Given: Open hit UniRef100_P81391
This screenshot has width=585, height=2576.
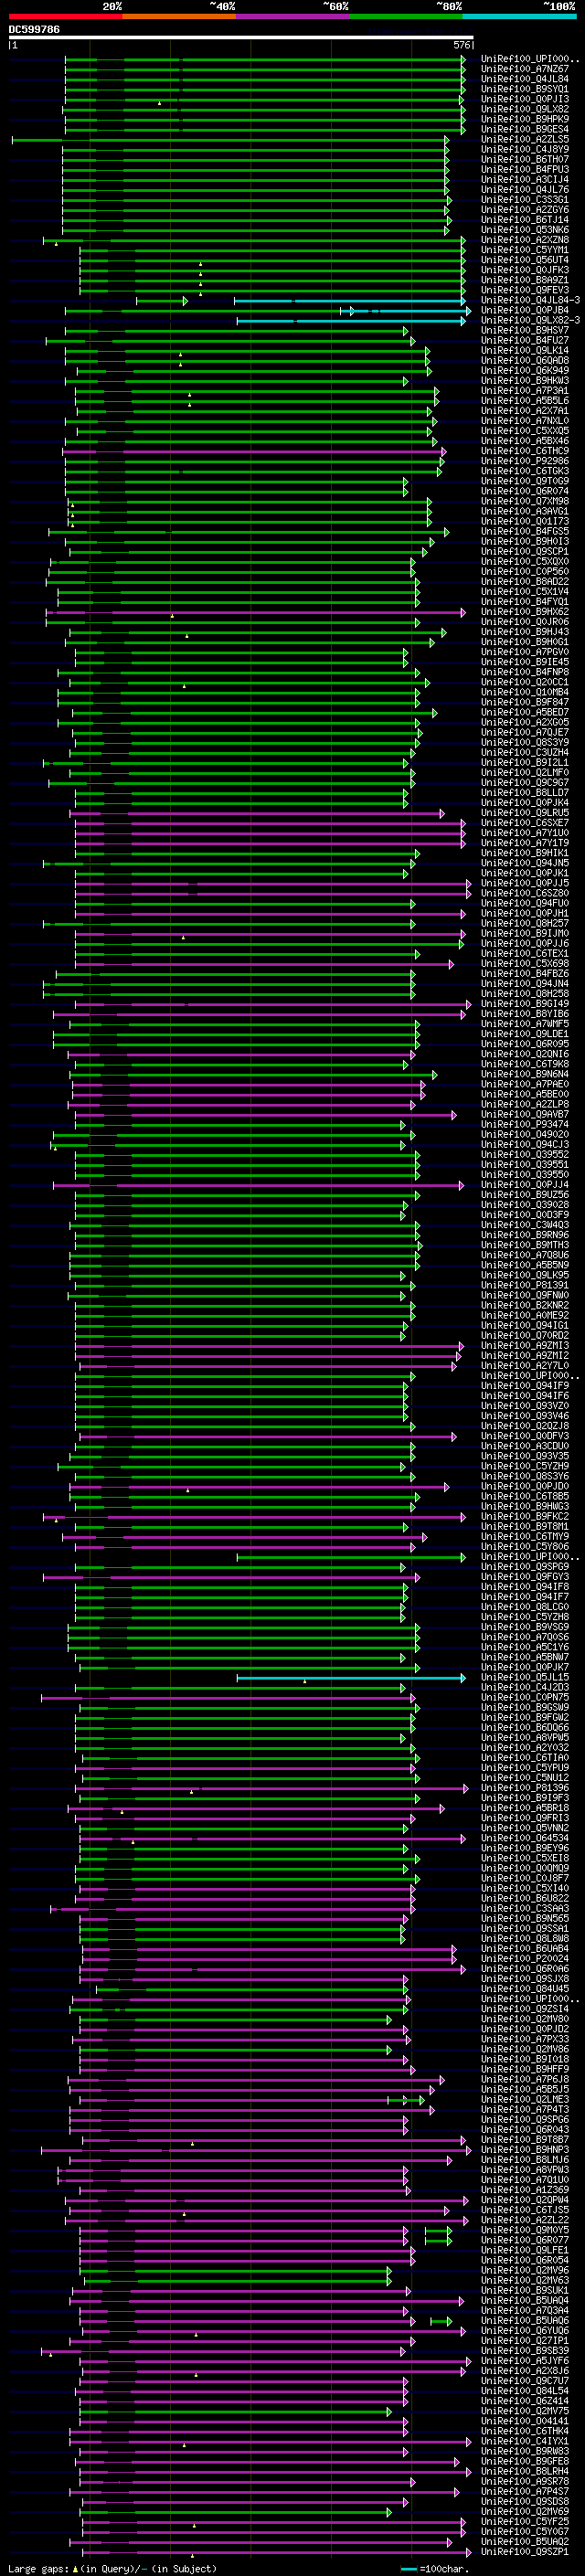Looking at the screenshot, I should tap(524, 1285).
